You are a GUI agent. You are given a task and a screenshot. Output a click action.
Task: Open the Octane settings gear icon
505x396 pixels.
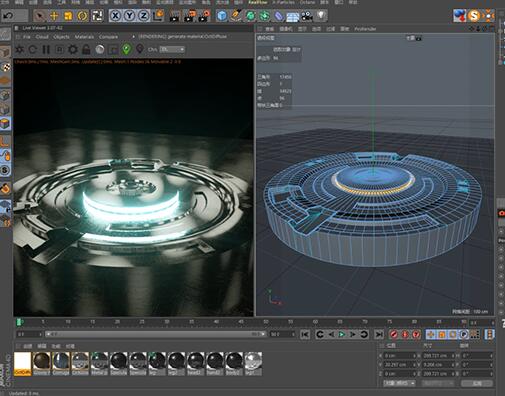click(73, 50)
